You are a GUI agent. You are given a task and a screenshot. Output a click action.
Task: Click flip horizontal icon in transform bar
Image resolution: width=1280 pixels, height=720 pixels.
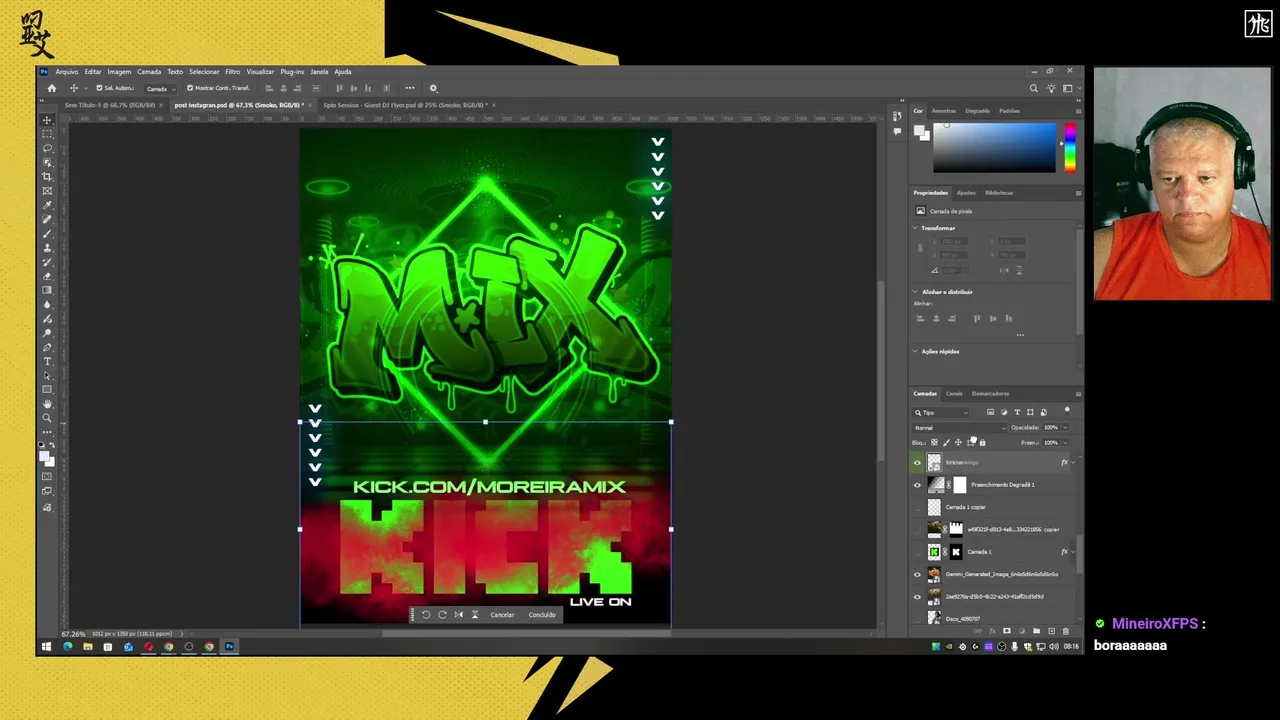click(458, 615)
